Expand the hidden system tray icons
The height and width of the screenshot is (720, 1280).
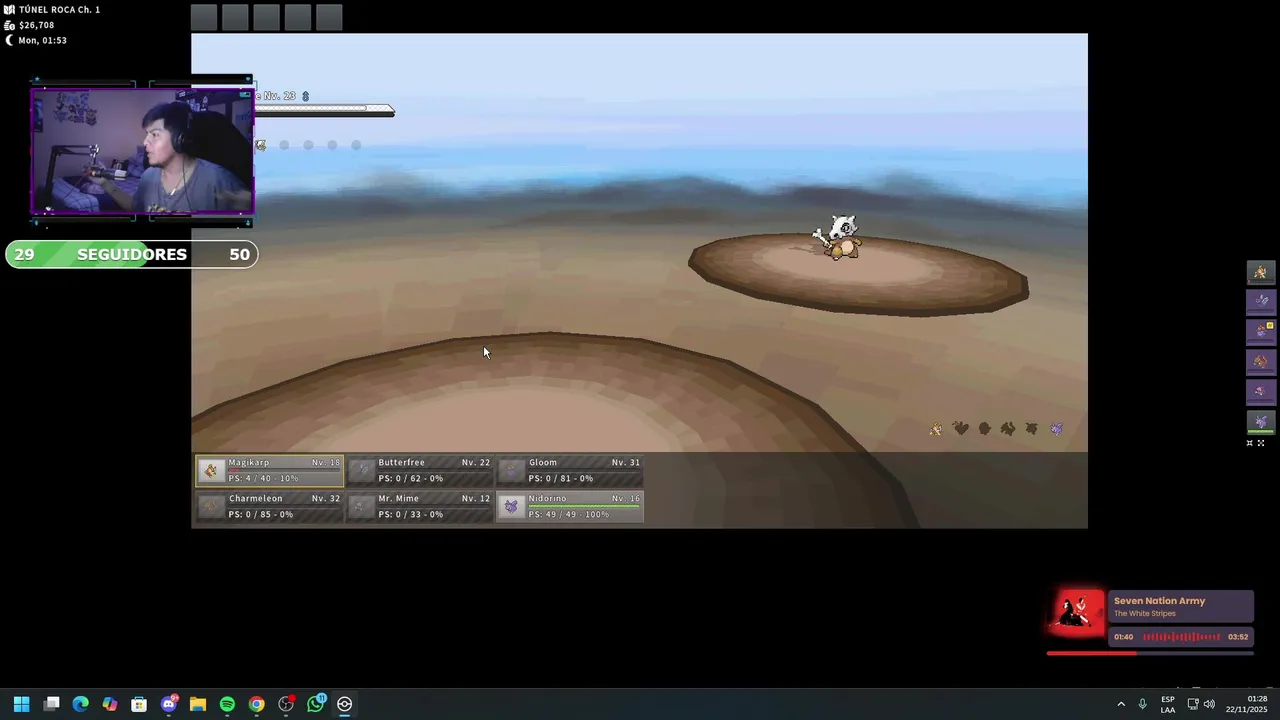point(1121,704)
